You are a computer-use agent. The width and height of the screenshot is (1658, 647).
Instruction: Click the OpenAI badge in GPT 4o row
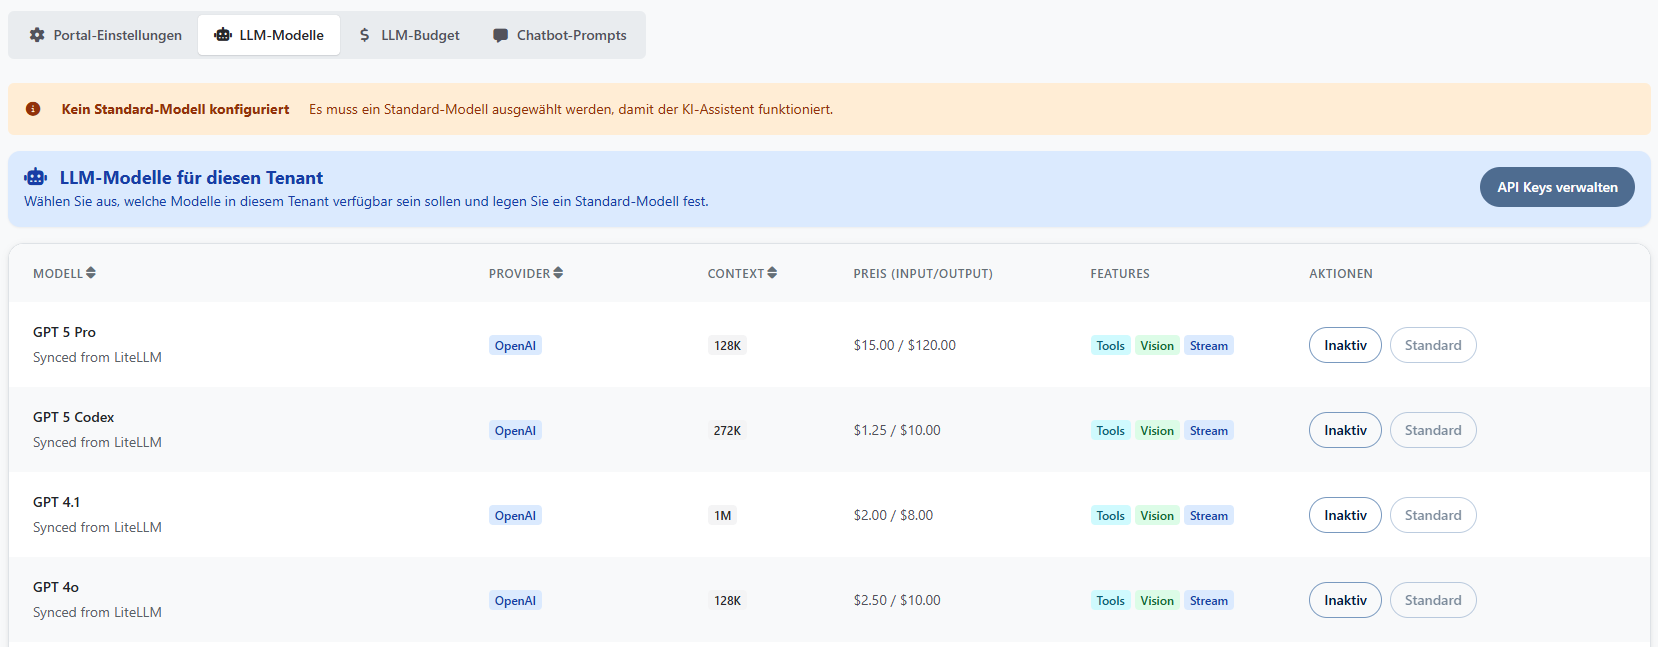point(515,601)
